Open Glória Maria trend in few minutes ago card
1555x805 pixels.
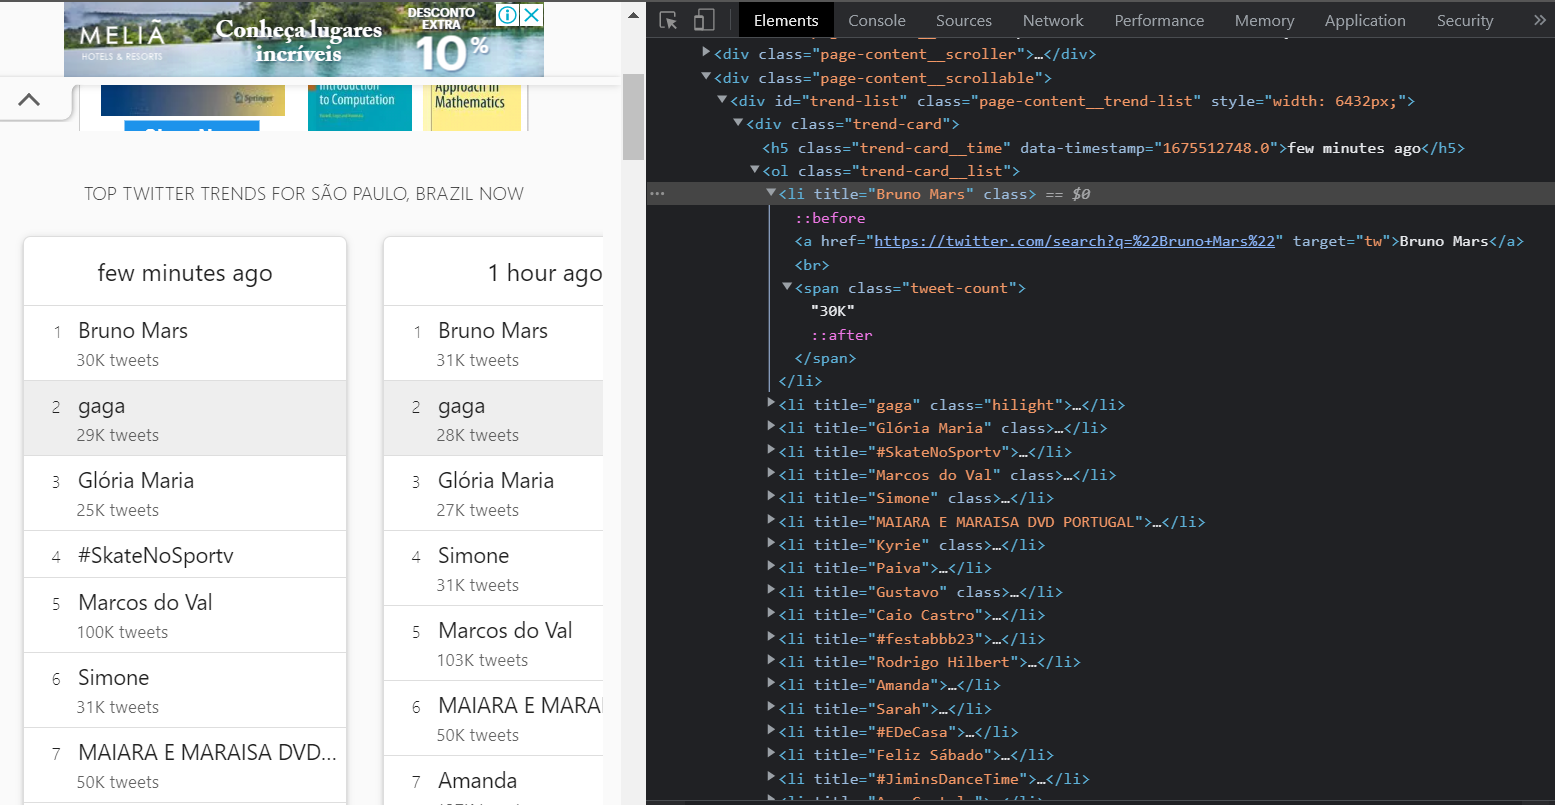136,481
